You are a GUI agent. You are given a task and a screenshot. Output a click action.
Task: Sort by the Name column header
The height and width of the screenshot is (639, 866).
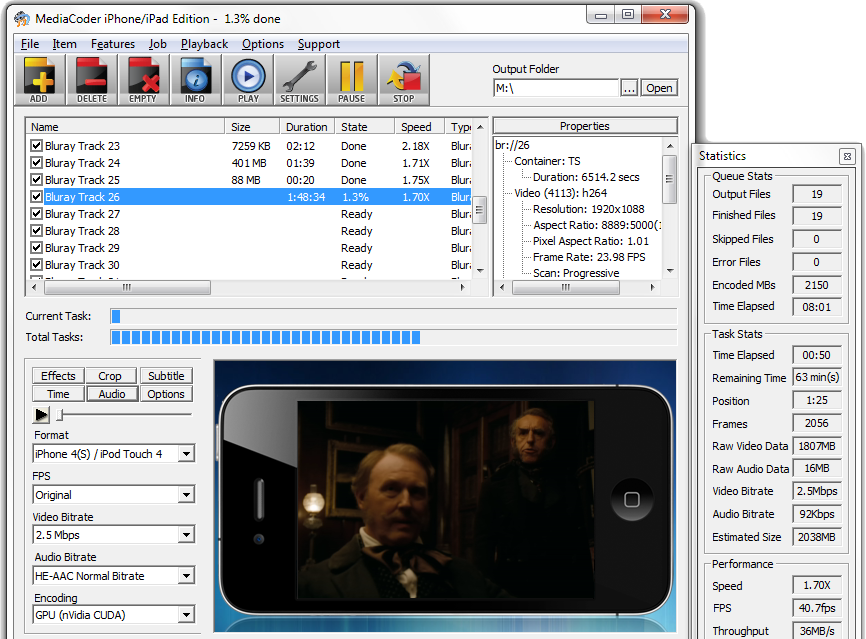(125, 127)
